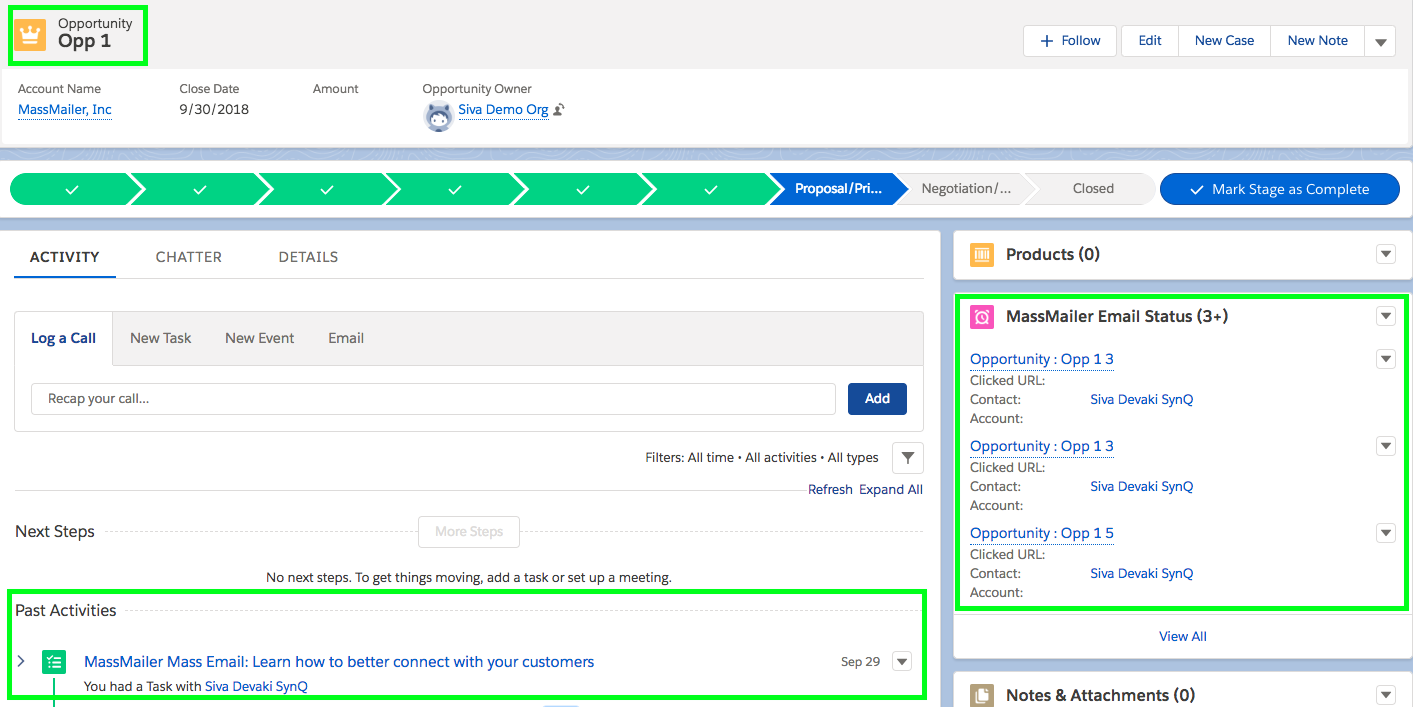This screenshot has height=707, width=1413.
Task: Switch to the Chatter tab
Action: click(188, 257)
